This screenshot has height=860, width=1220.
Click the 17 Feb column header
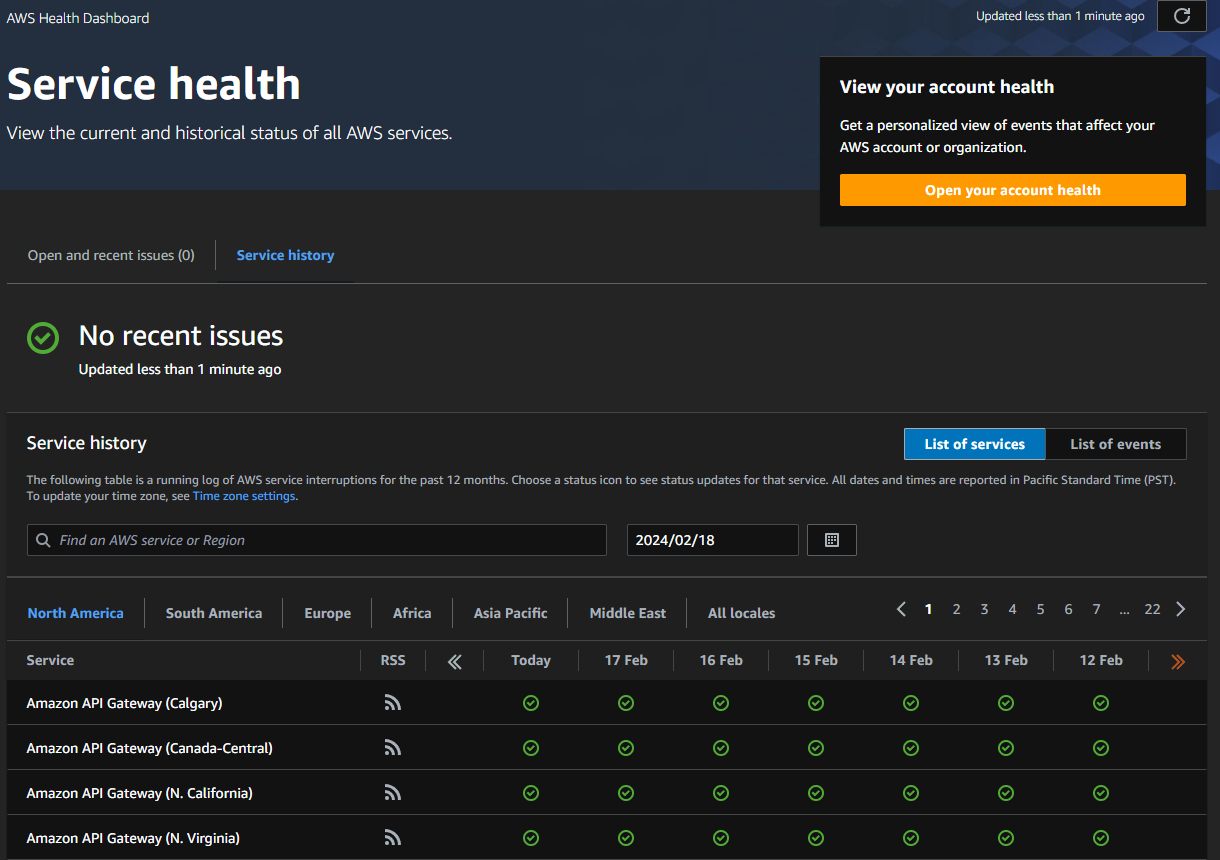coord(626,660)
